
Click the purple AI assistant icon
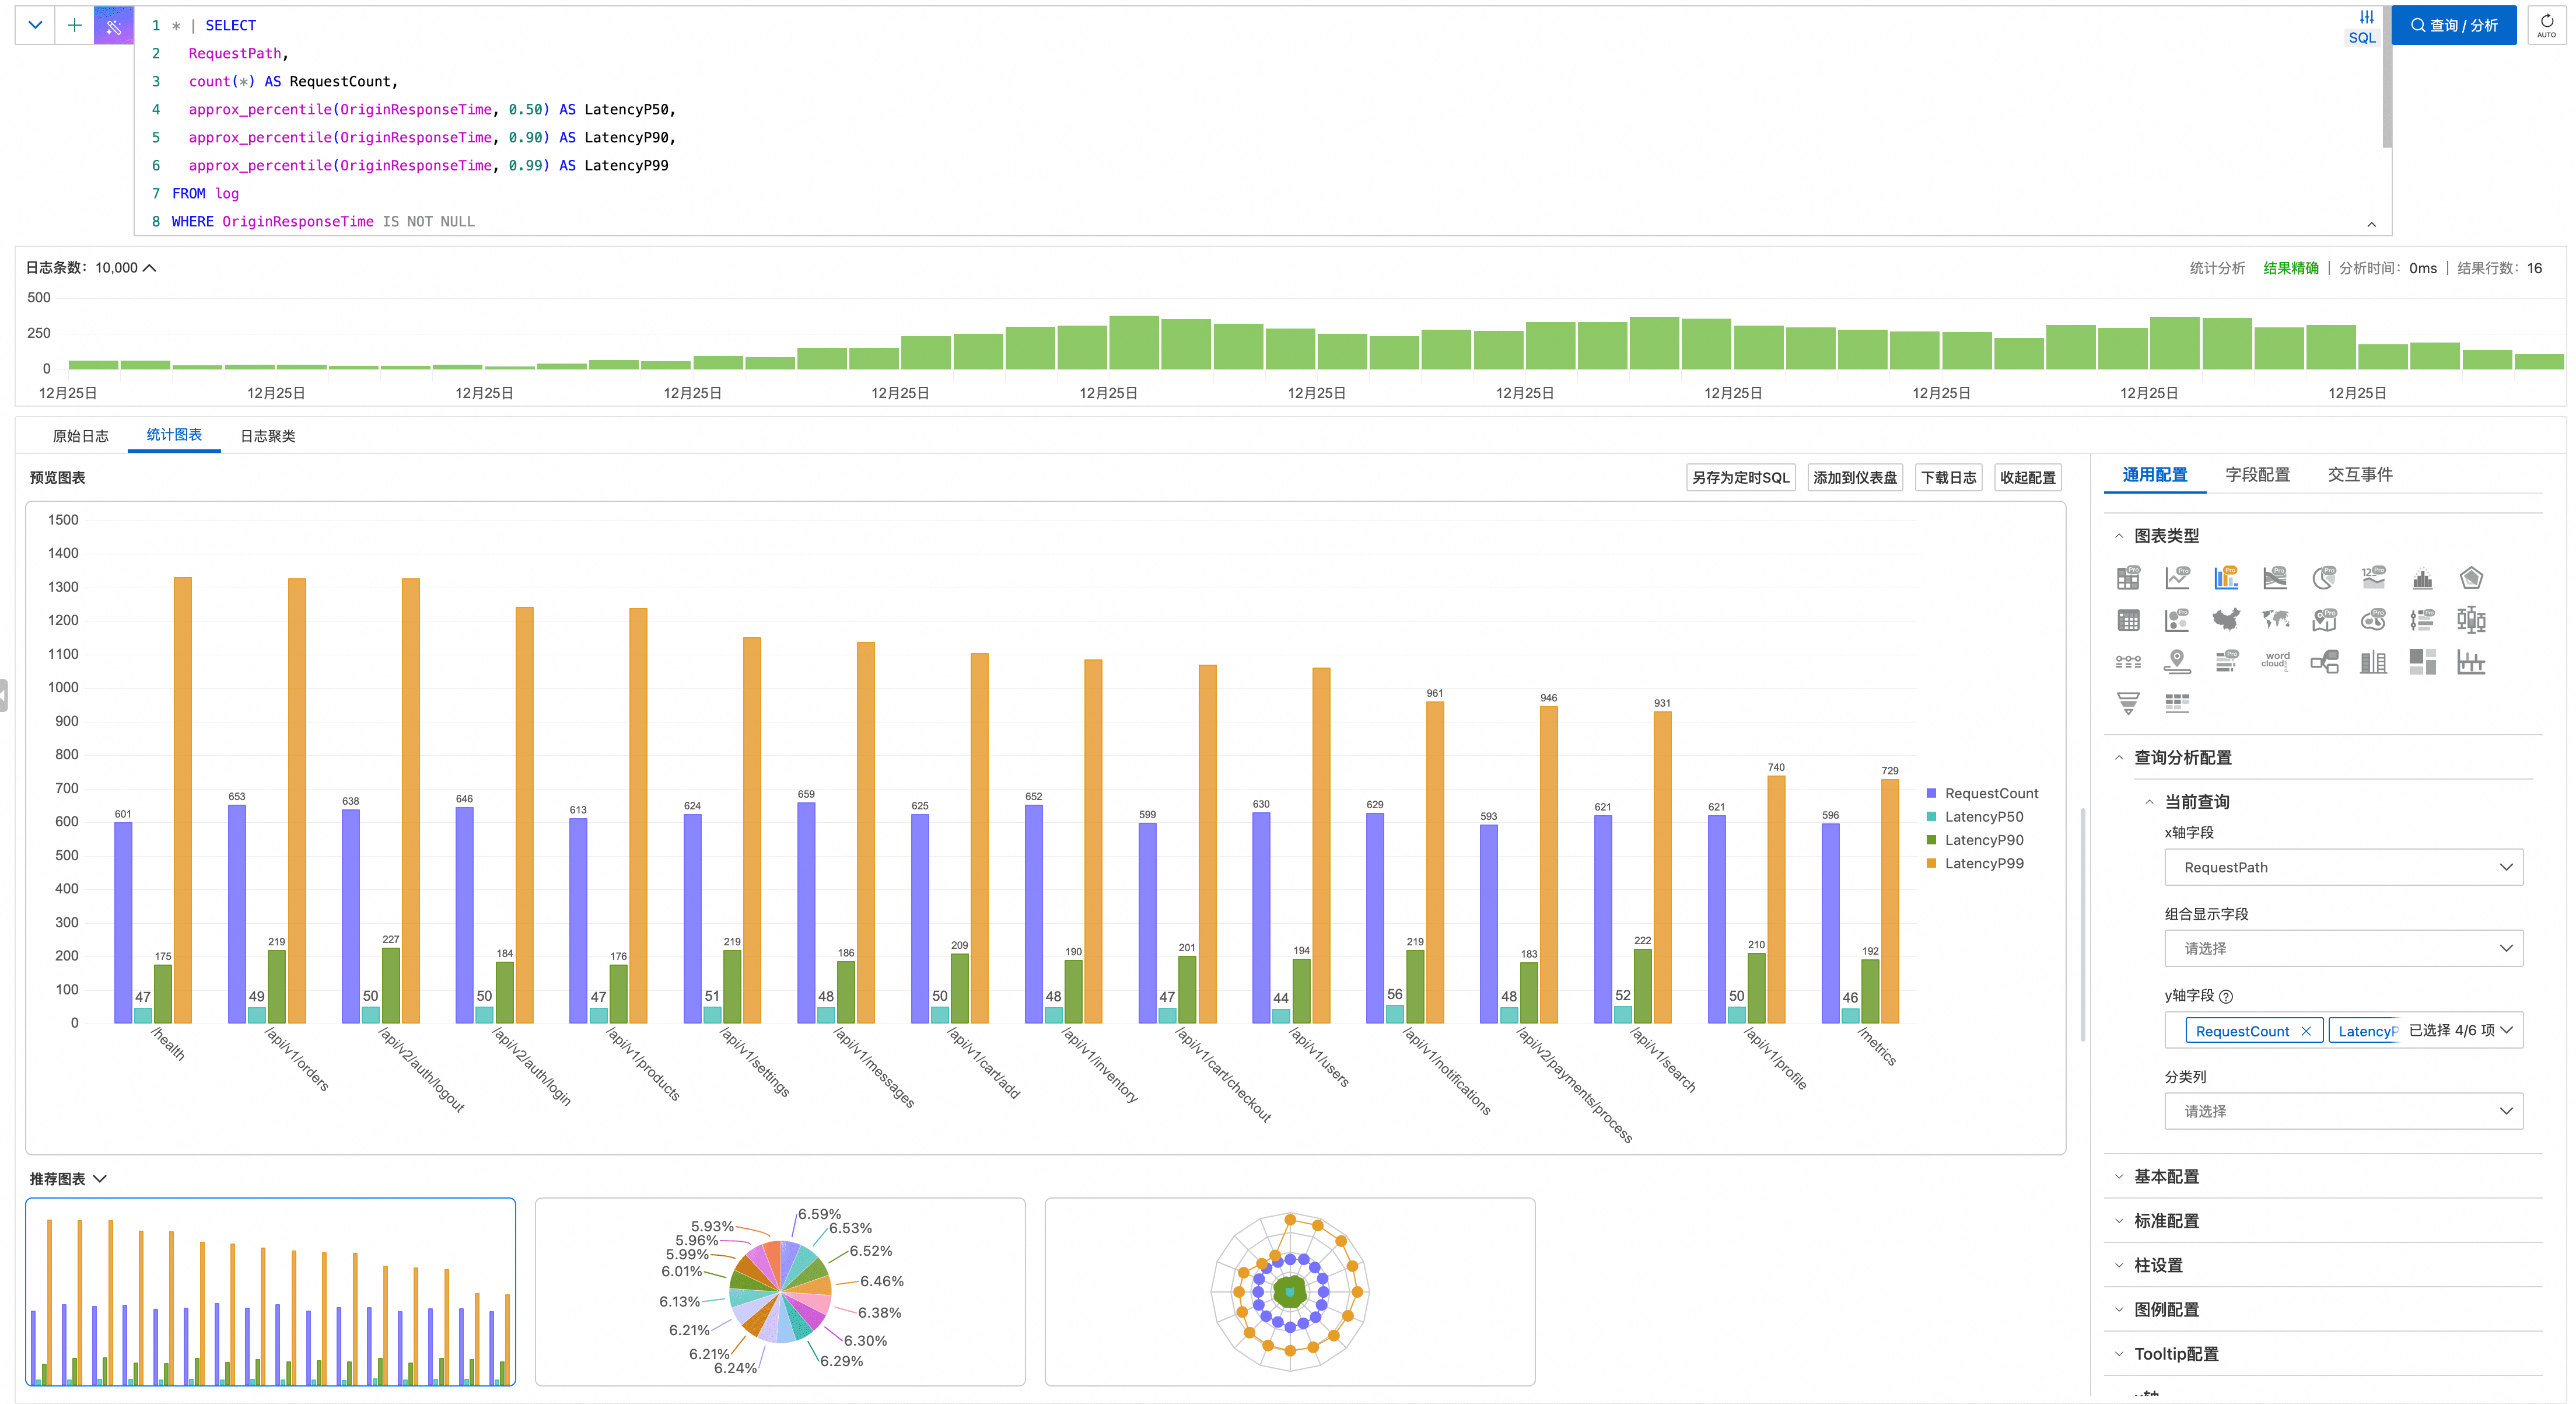tap(113, 26)
